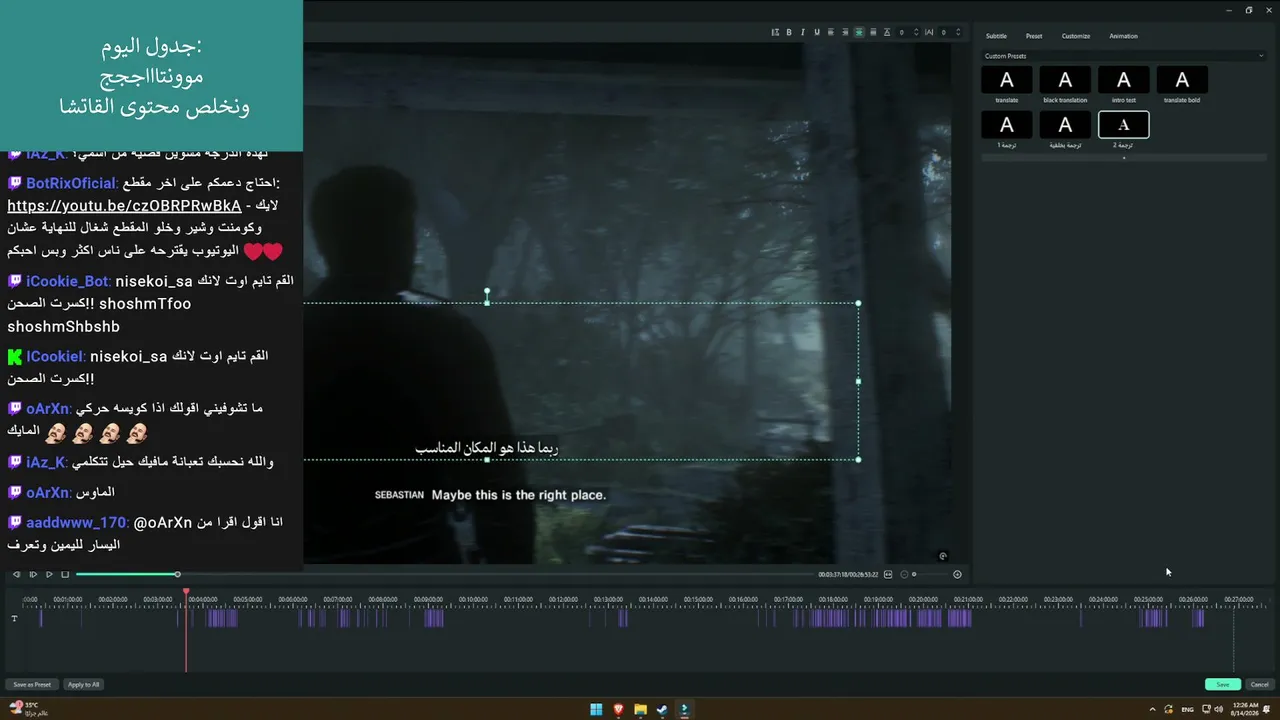1280x720 pixels.
Task: Click the letter spacing icon
Action: coord(929,32)
